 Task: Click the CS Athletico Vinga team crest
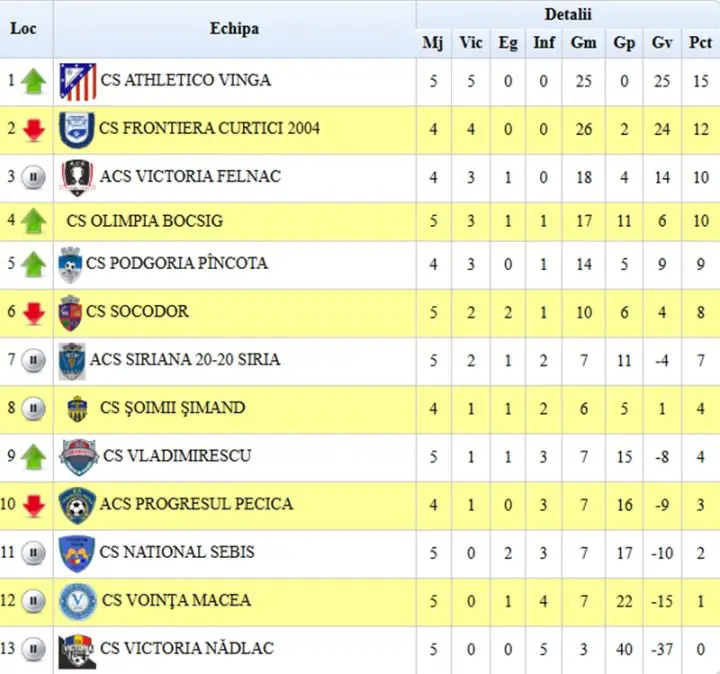[x=78, y=82]
